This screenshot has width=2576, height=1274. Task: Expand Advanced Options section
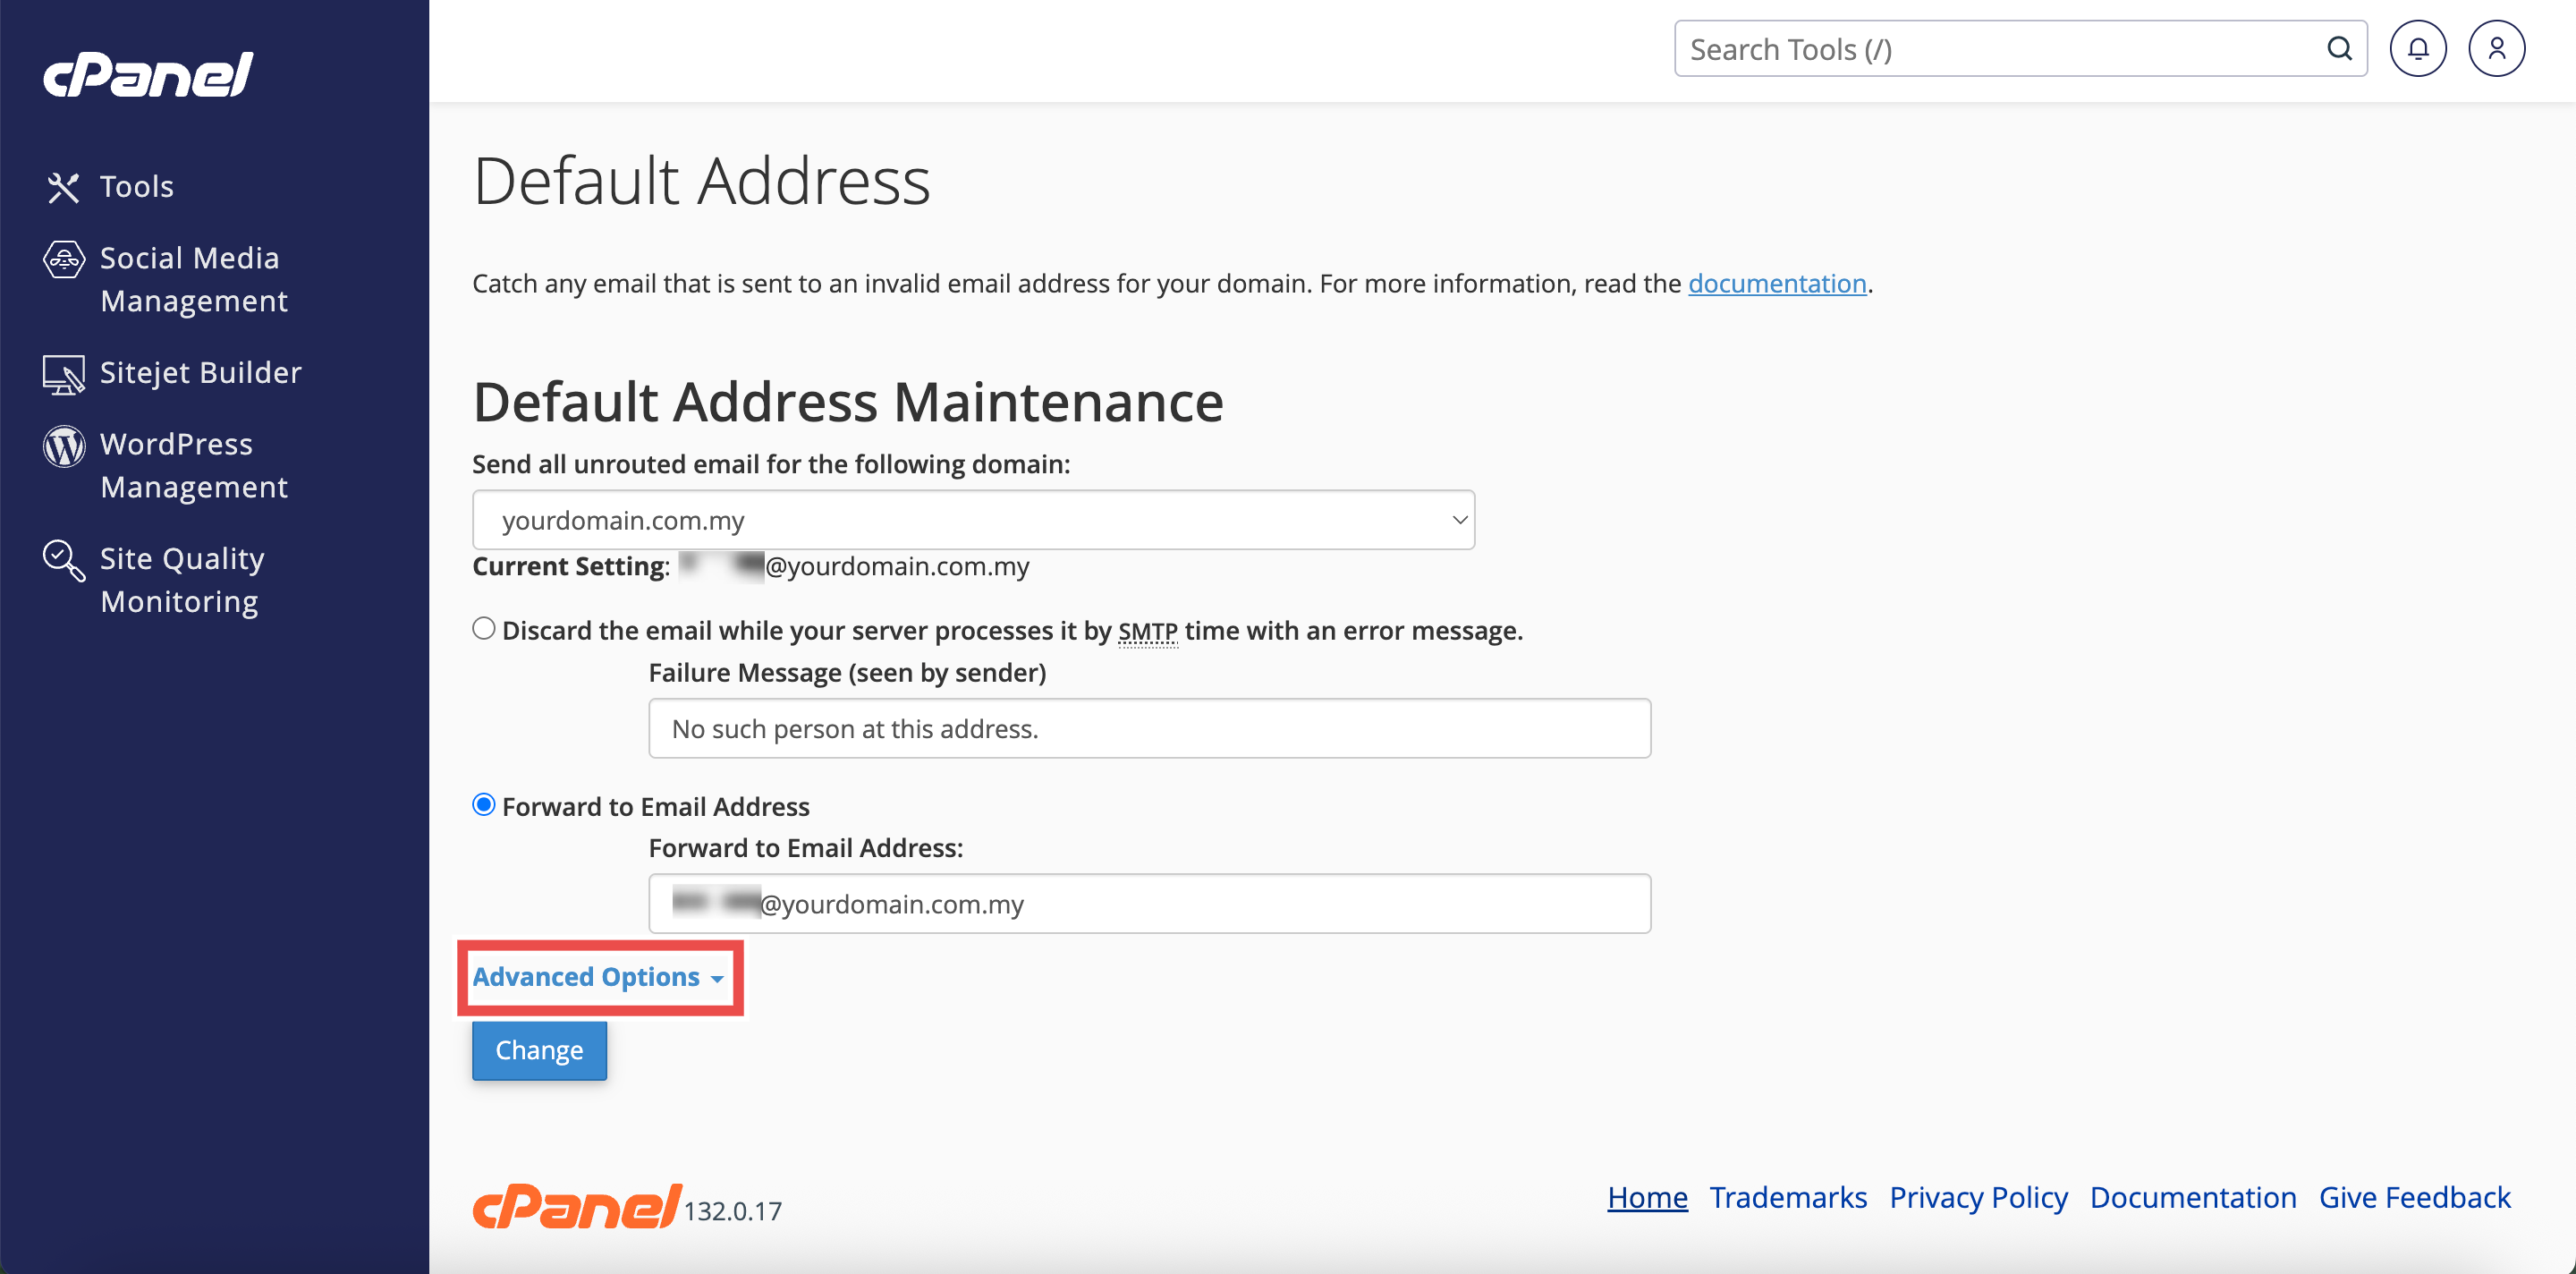pos(597,977)
